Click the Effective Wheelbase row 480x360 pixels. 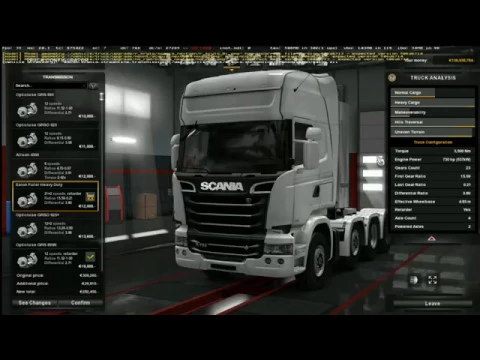(x=433, y=201)
